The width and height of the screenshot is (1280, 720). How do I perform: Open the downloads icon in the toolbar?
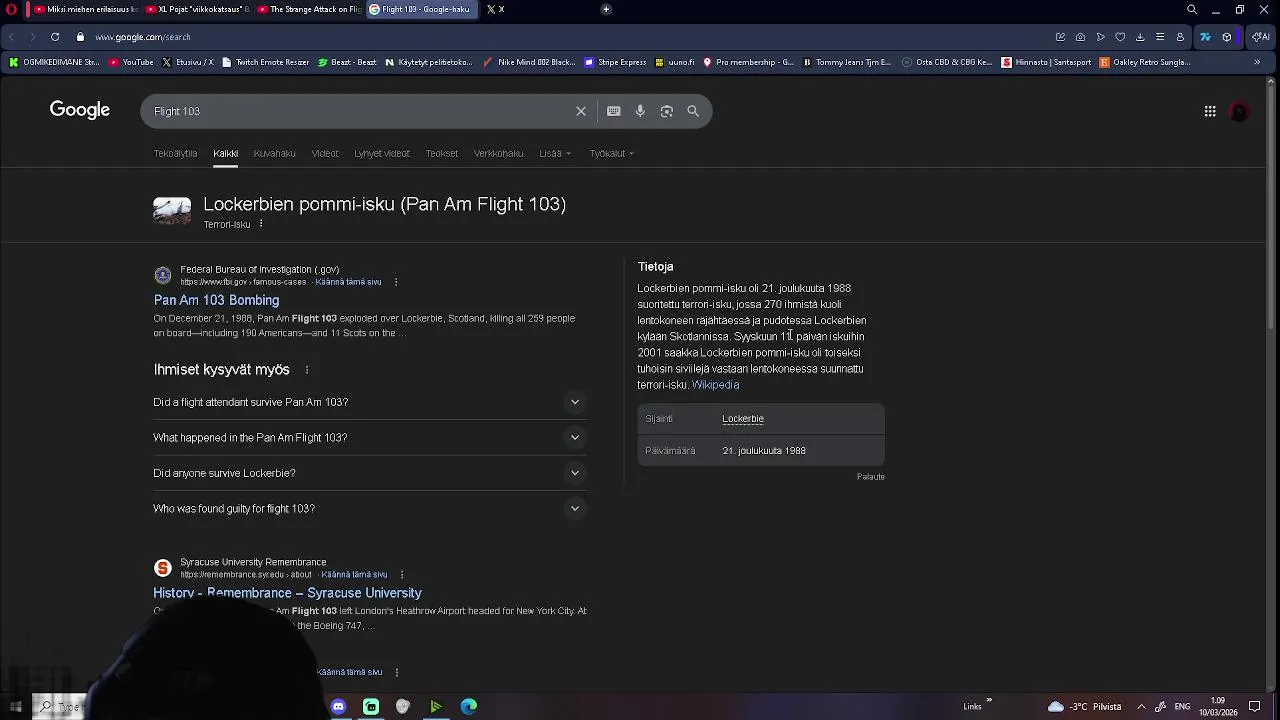pos(1140,37)
